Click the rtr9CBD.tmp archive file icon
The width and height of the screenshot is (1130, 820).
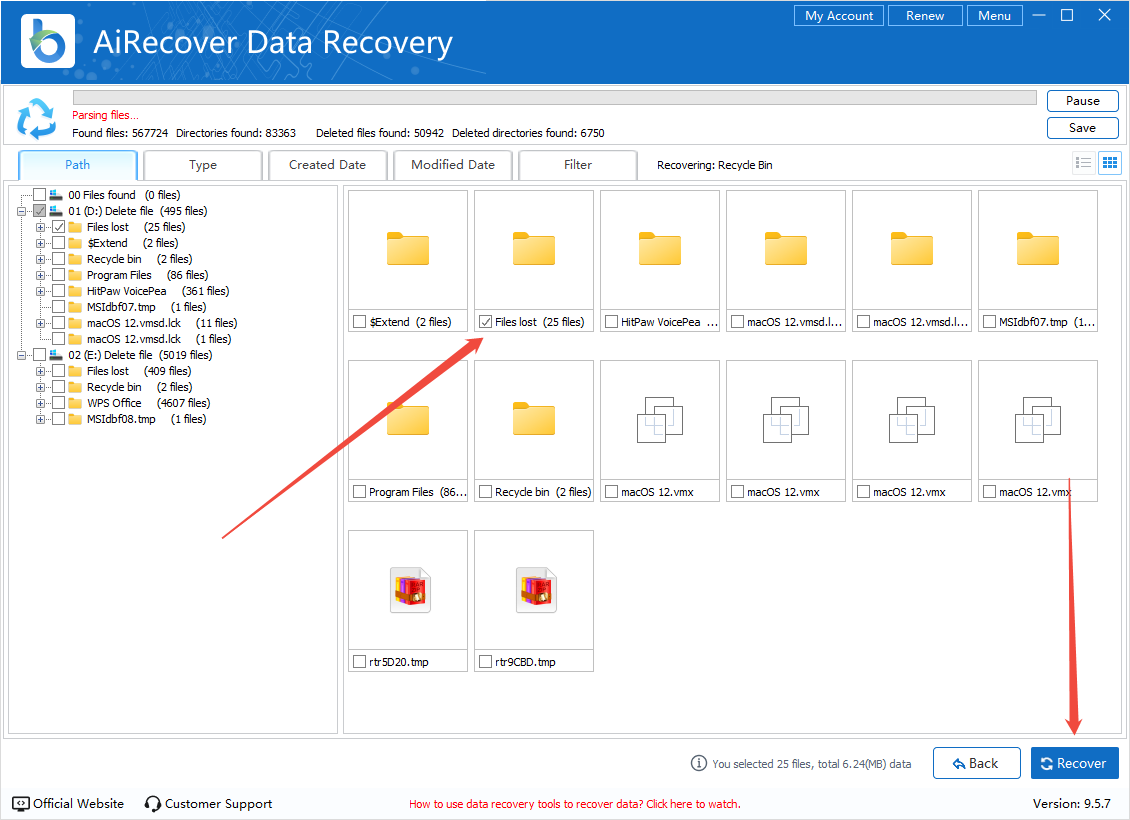coord(534,590)
